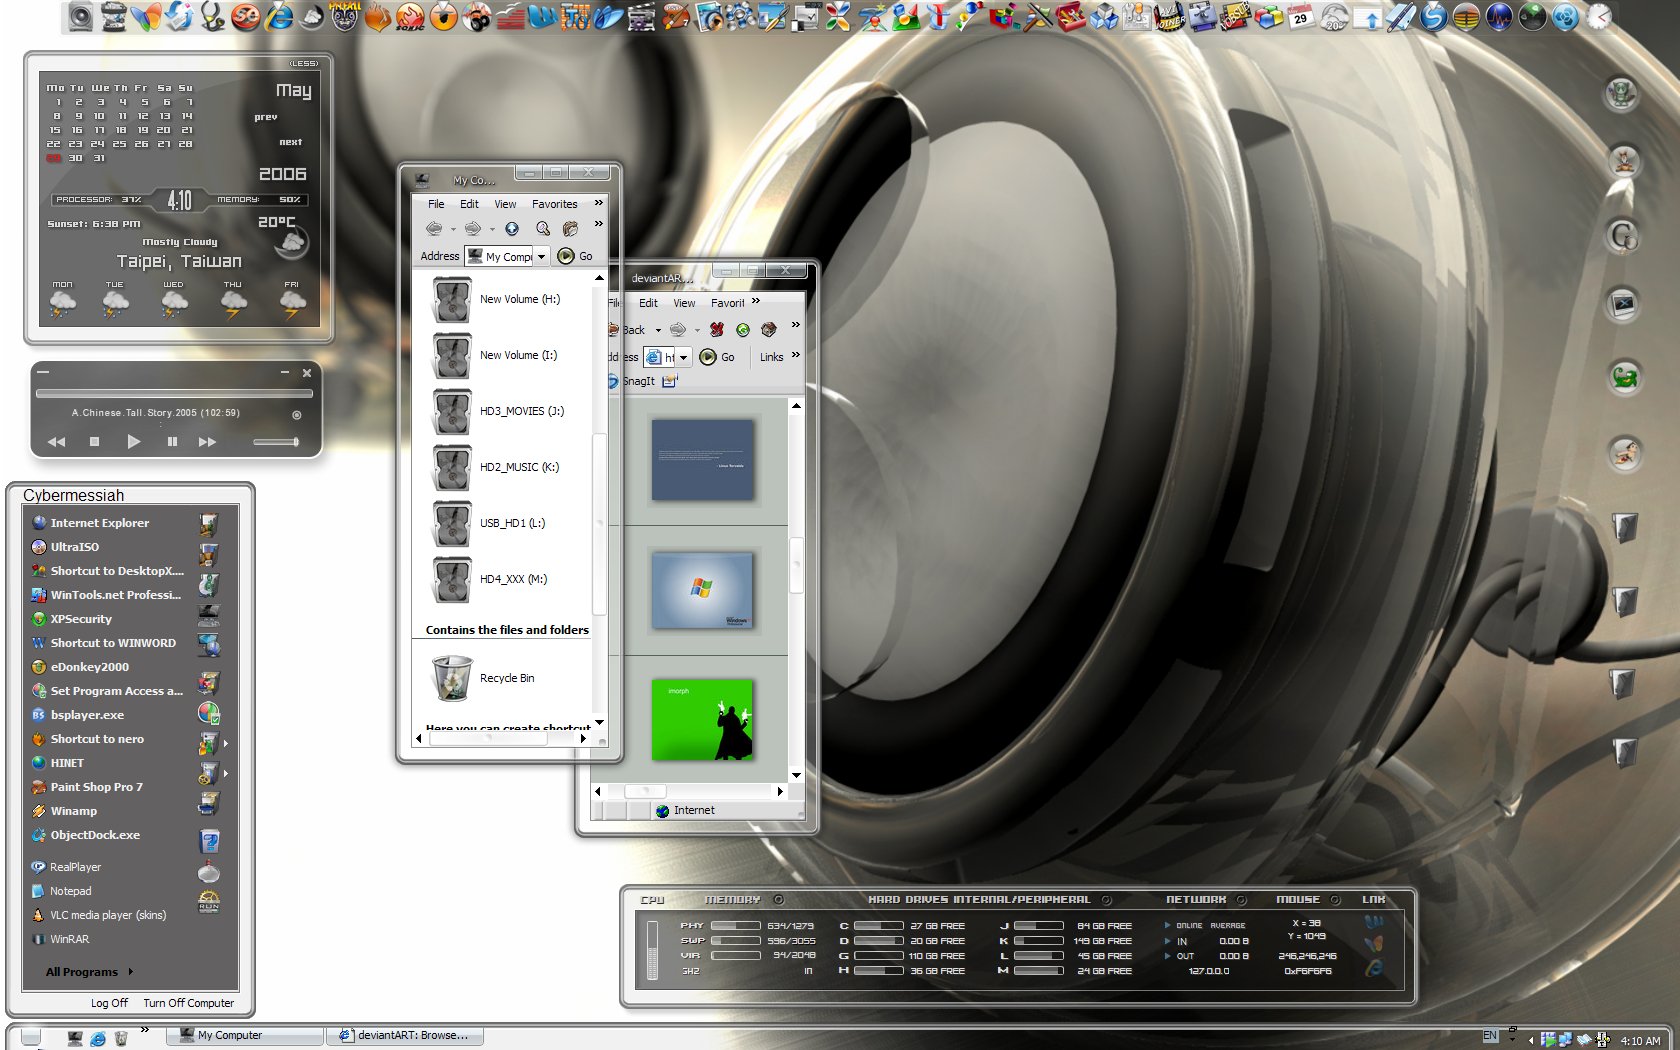This screenshot has width=1680, height=1050.
Task: Toggle the small round button beside track title
Action: pyautogui.click(x=296, y=415)
